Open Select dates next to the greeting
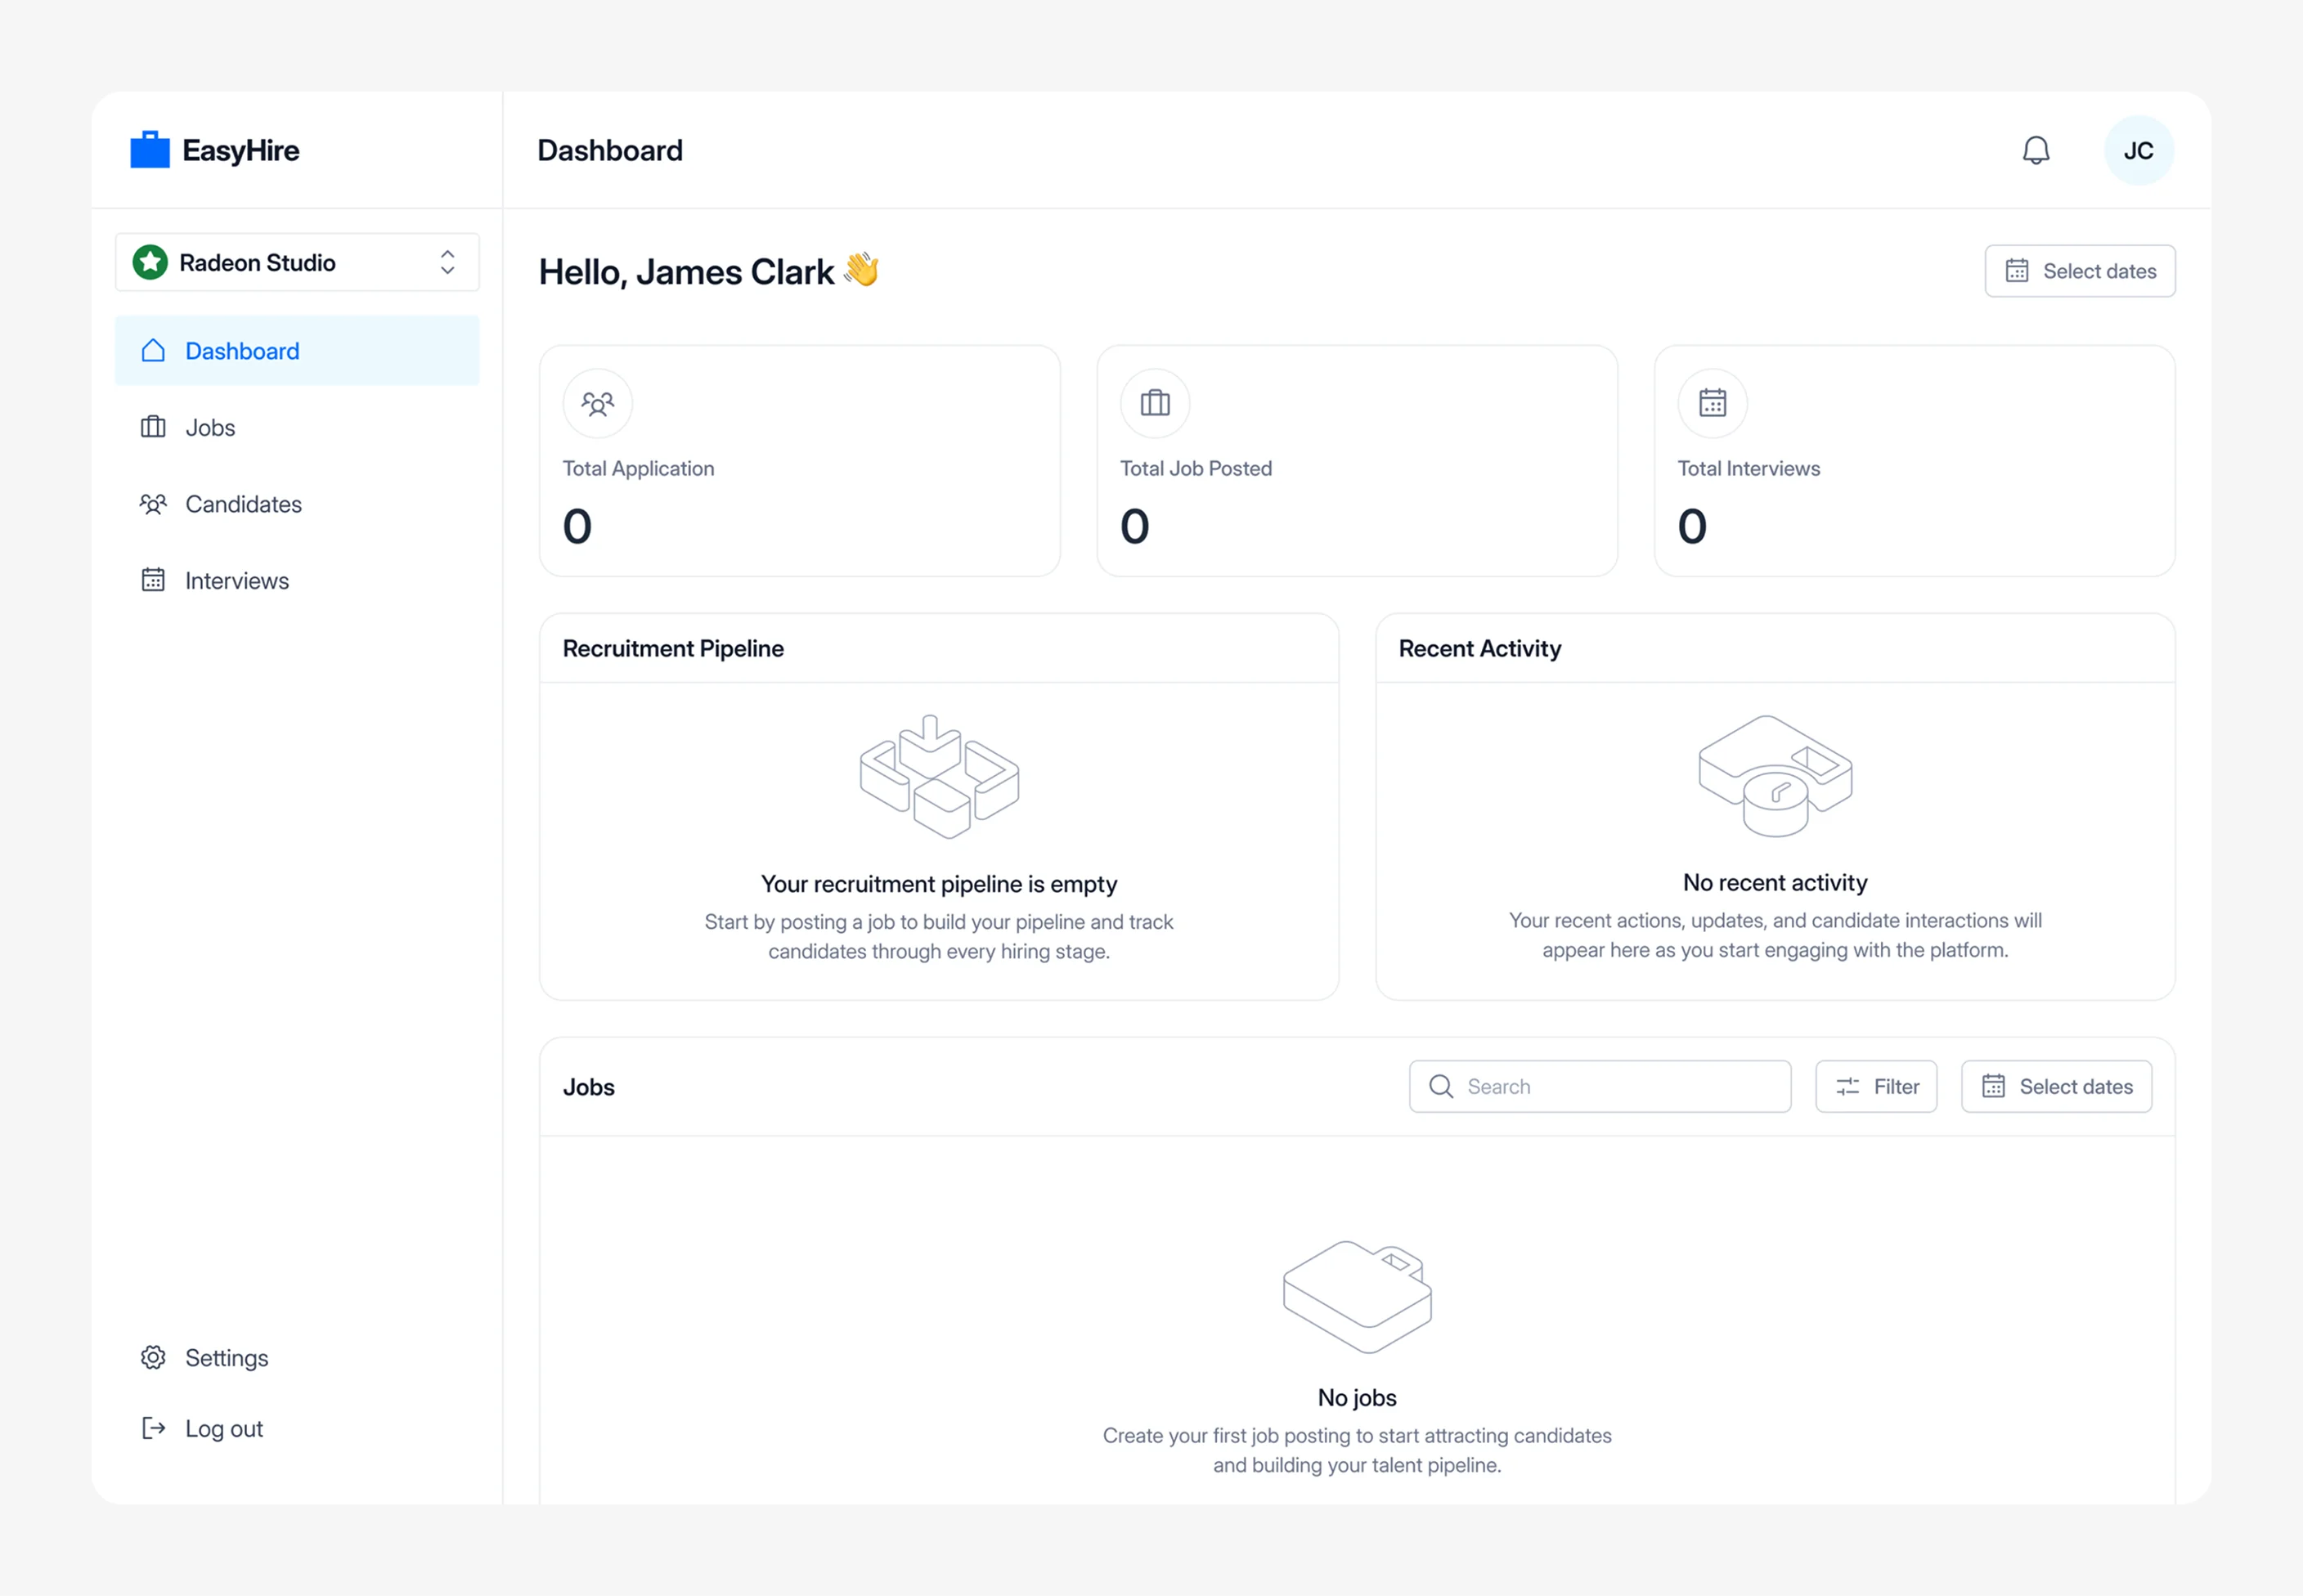 tap(2080, 271)
